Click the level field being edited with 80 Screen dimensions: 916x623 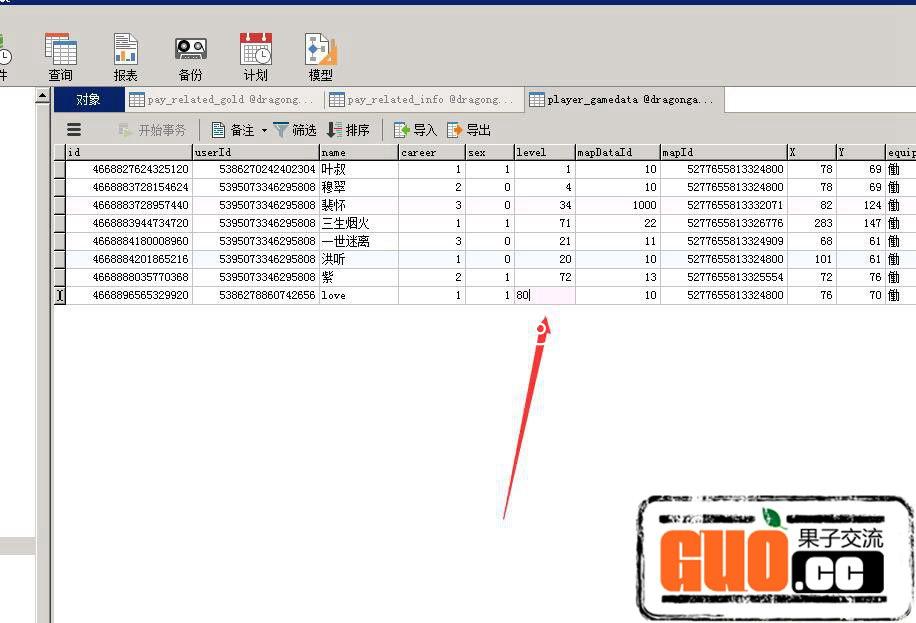(543, 296)
